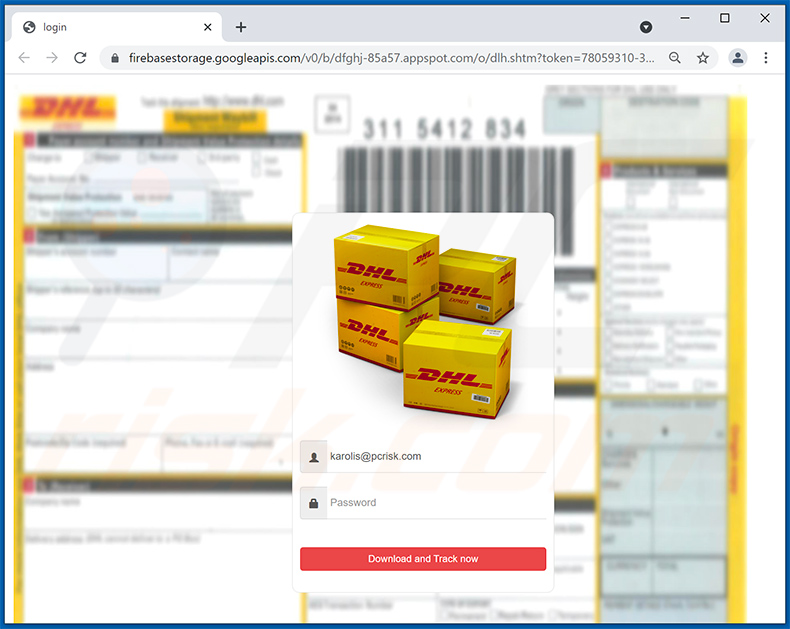Reload the current page

80,57
